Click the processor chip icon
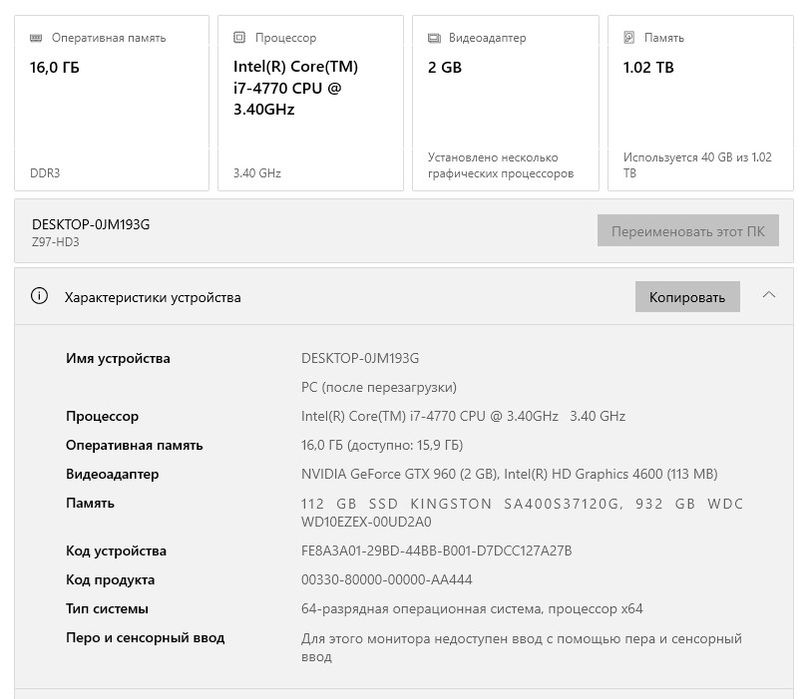Viewport: 810px width, 699px height. tap(239, 38)
